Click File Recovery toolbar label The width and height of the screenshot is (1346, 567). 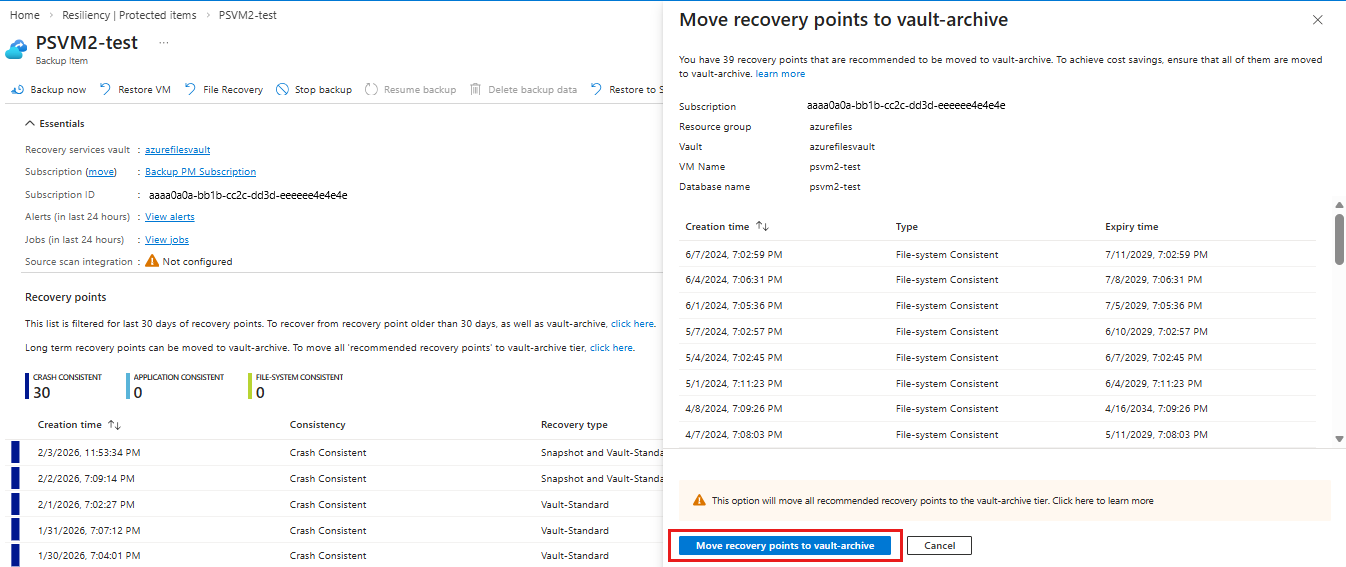tap(233, 90)
